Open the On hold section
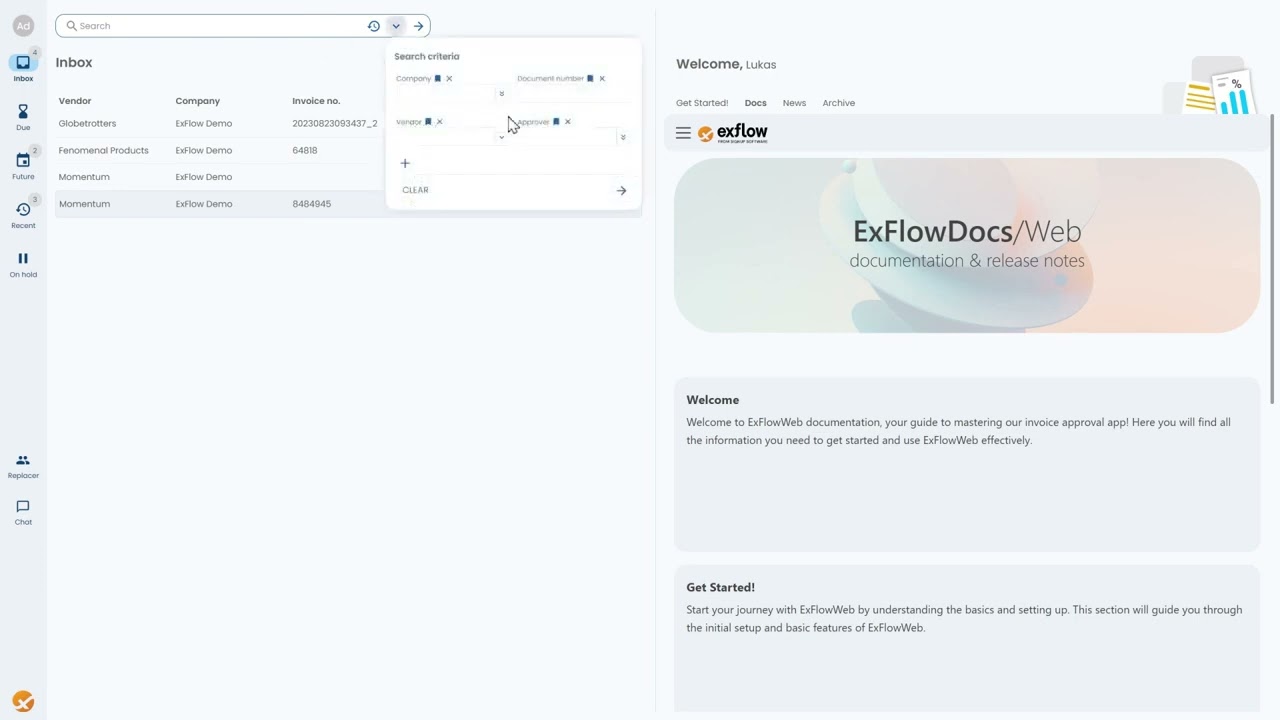This screenshot has height=720, width=1280. coord(23,264)
